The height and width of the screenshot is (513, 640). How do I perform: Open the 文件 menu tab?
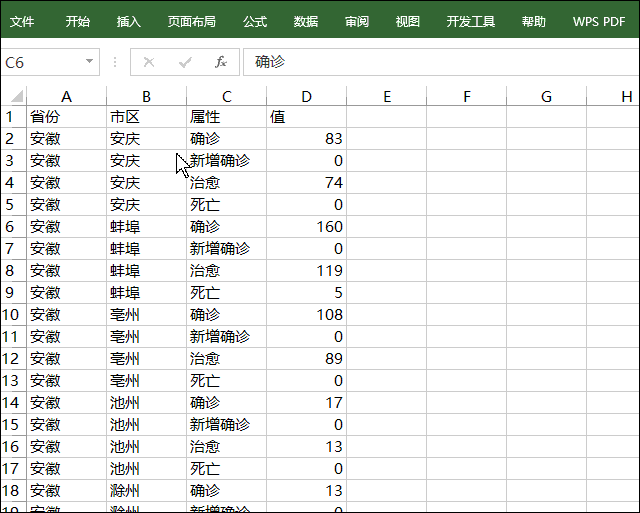pos(22,21)
